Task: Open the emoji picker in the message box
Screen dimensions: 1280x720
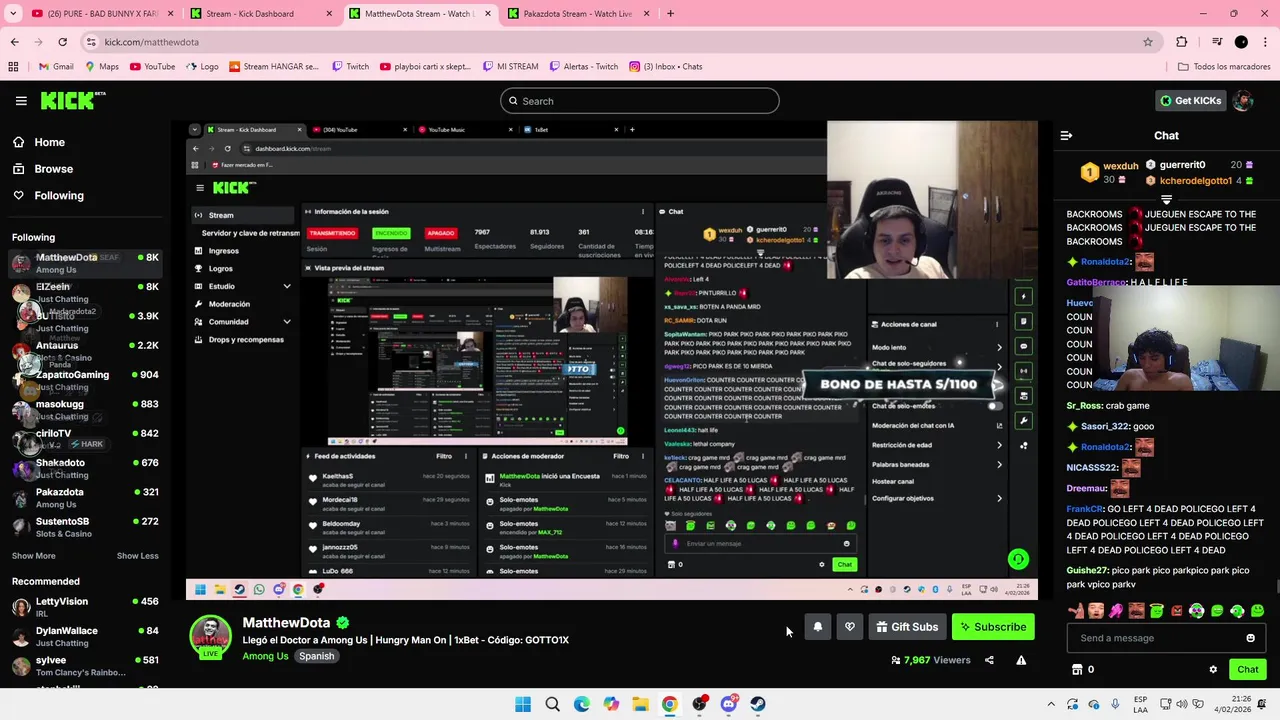Action: [x=1250, y=638]
